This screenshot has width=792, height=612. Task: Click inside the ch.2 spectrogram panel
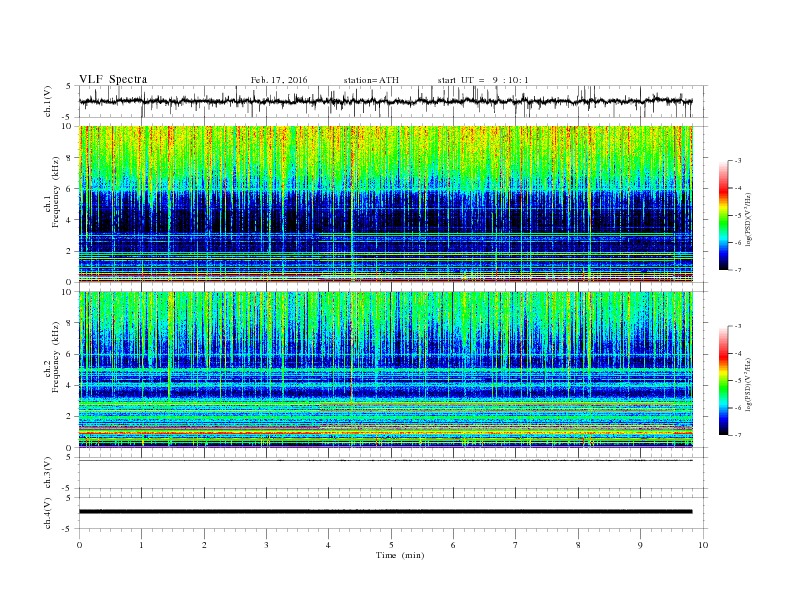click(386, 369)
